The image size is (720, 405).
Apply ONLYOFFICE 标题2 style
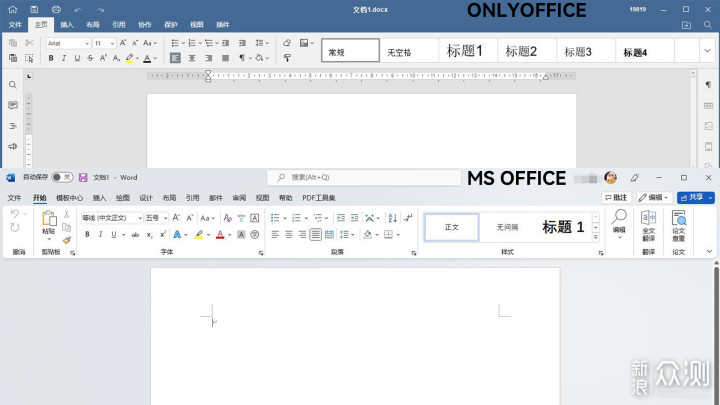(x=521, y=51)
